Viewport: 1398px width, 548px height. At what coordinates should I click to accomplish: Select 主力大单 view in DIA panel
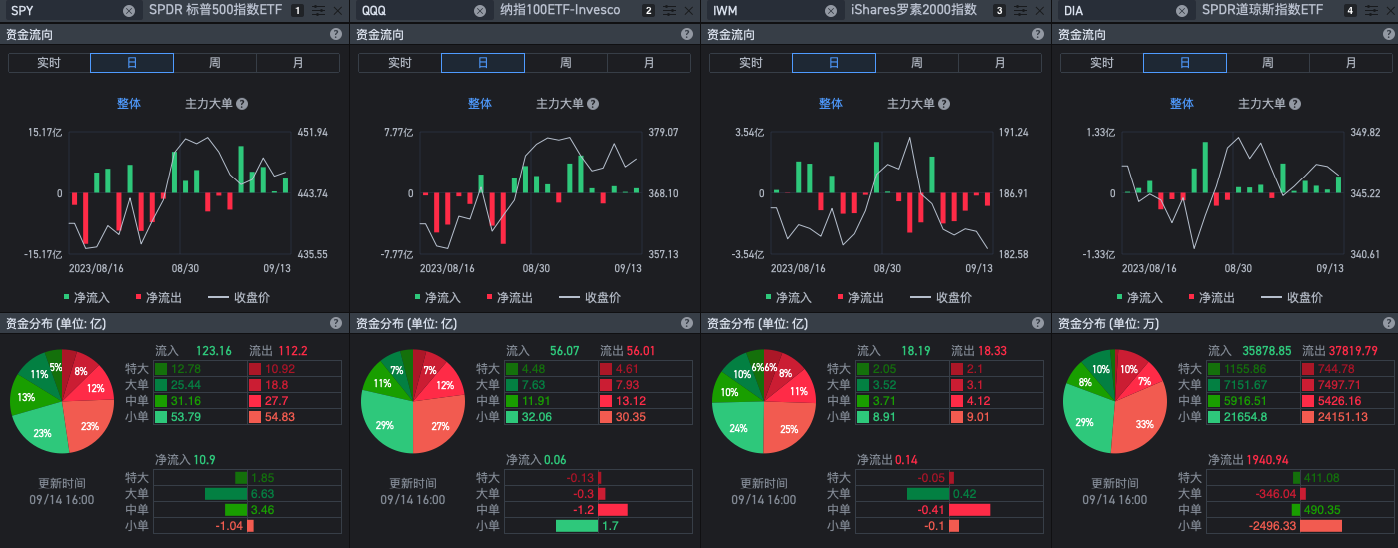[x=1262, y=104]
